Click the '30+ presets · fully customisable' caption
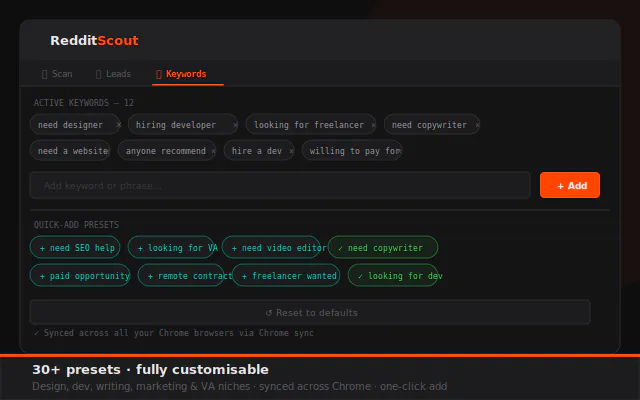 (x=150, y=369)
